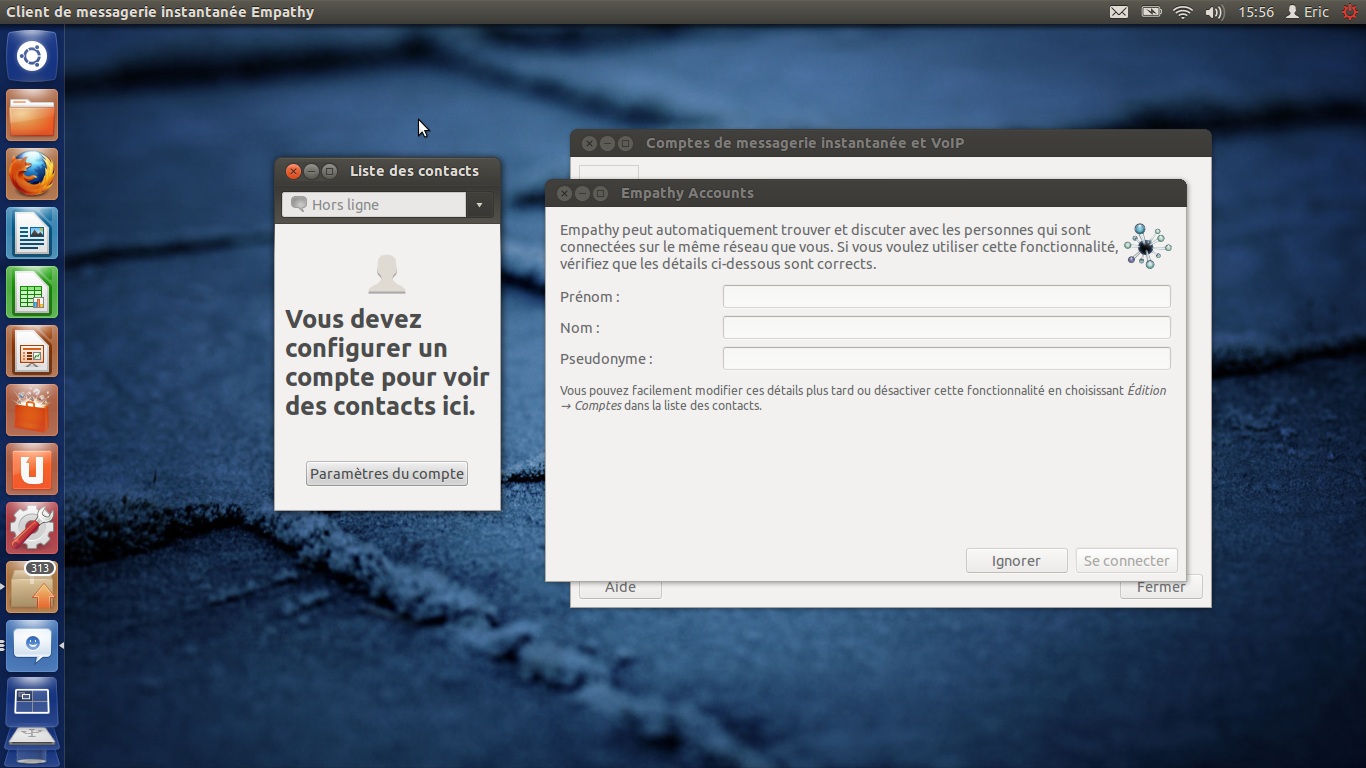Open Ubuntu Software Center
This screenshot has width=1366, height=768.
click(32, 410)
